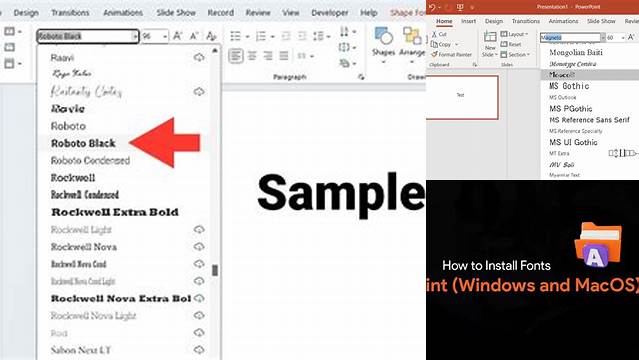
Task: Open the Slide Show ribbon tab
Action: 176,13
